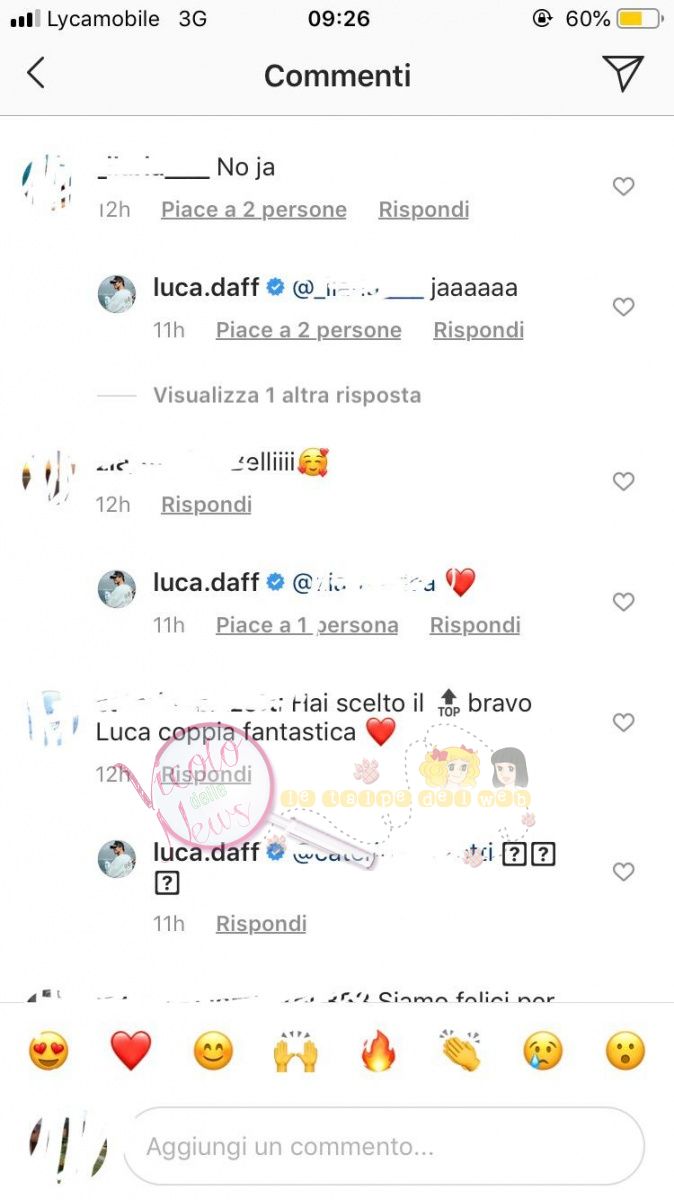Insert red heart emoji from quick bar
674x1200 pixels.
tap(130, 1051)
